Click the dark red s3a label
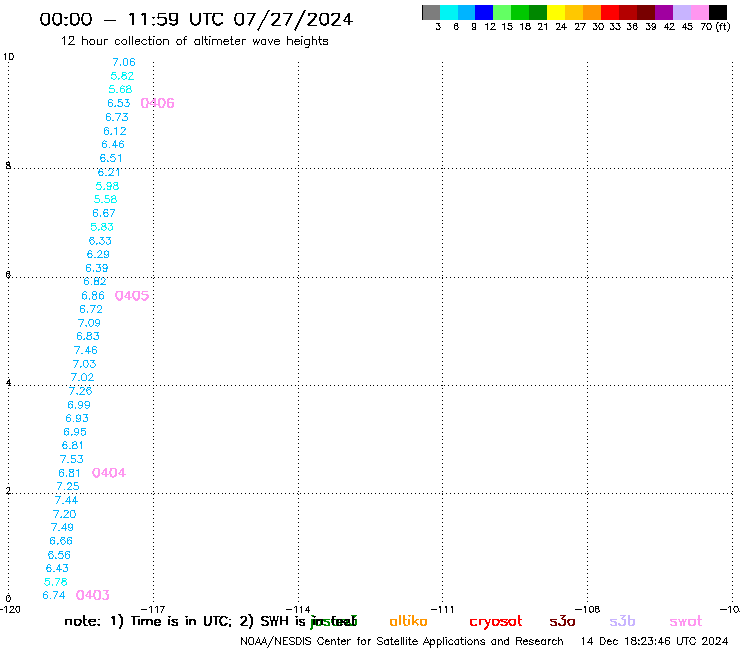This screenshot has width=740, height=650. coord(562,621)
